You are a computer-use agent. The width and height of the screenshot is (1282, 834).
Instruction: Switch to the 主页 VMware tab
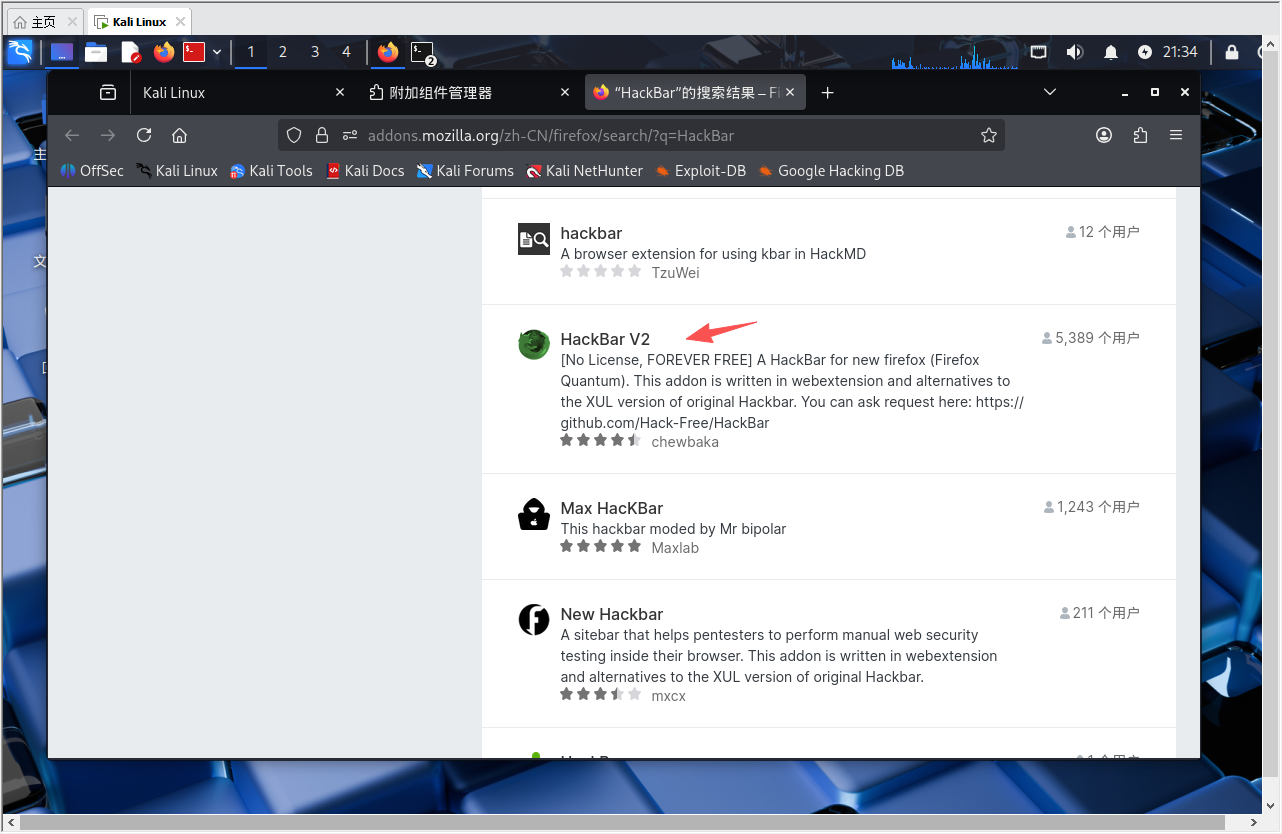click(44, 21)
